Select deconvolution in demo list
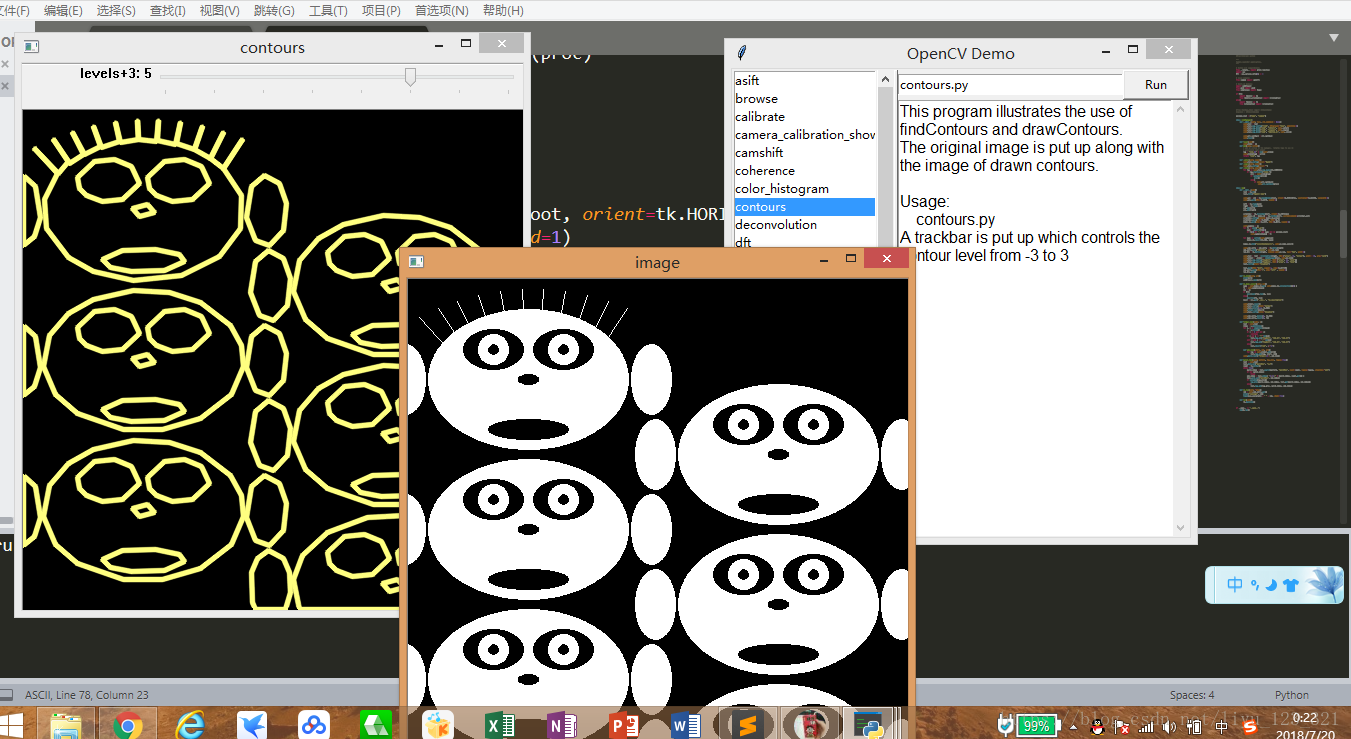The width and height of the screenshot is (1351, 739). (805, 225)
